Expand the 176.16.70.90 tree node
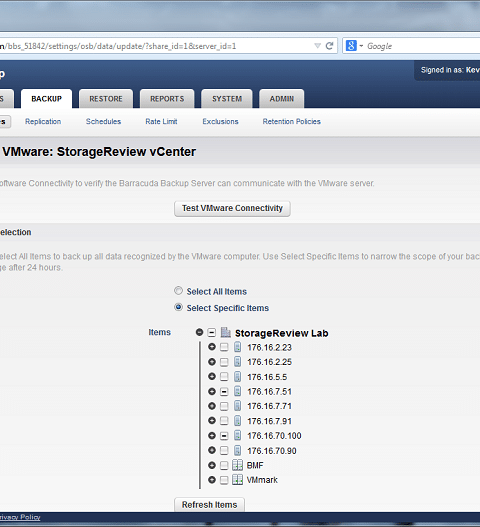480x527 pixels. pos(212,450)
